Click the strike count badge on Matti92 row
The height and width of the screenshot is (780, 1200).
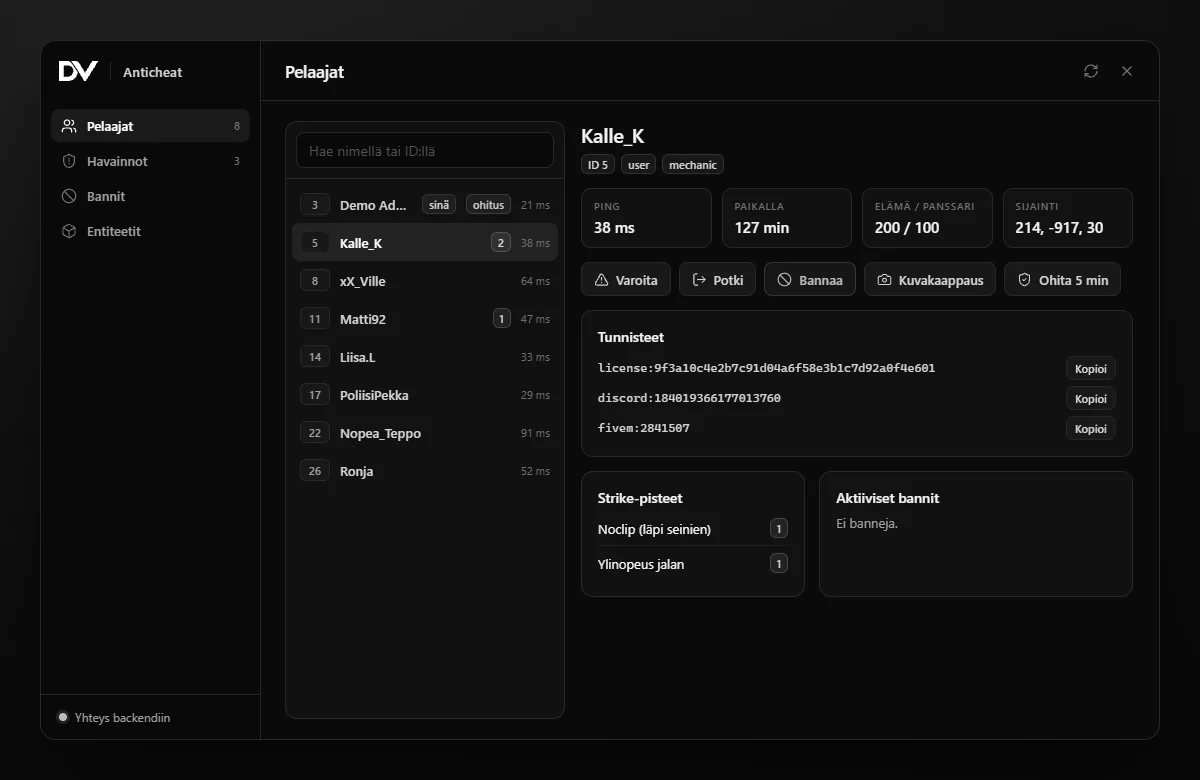tap(501, 319)
